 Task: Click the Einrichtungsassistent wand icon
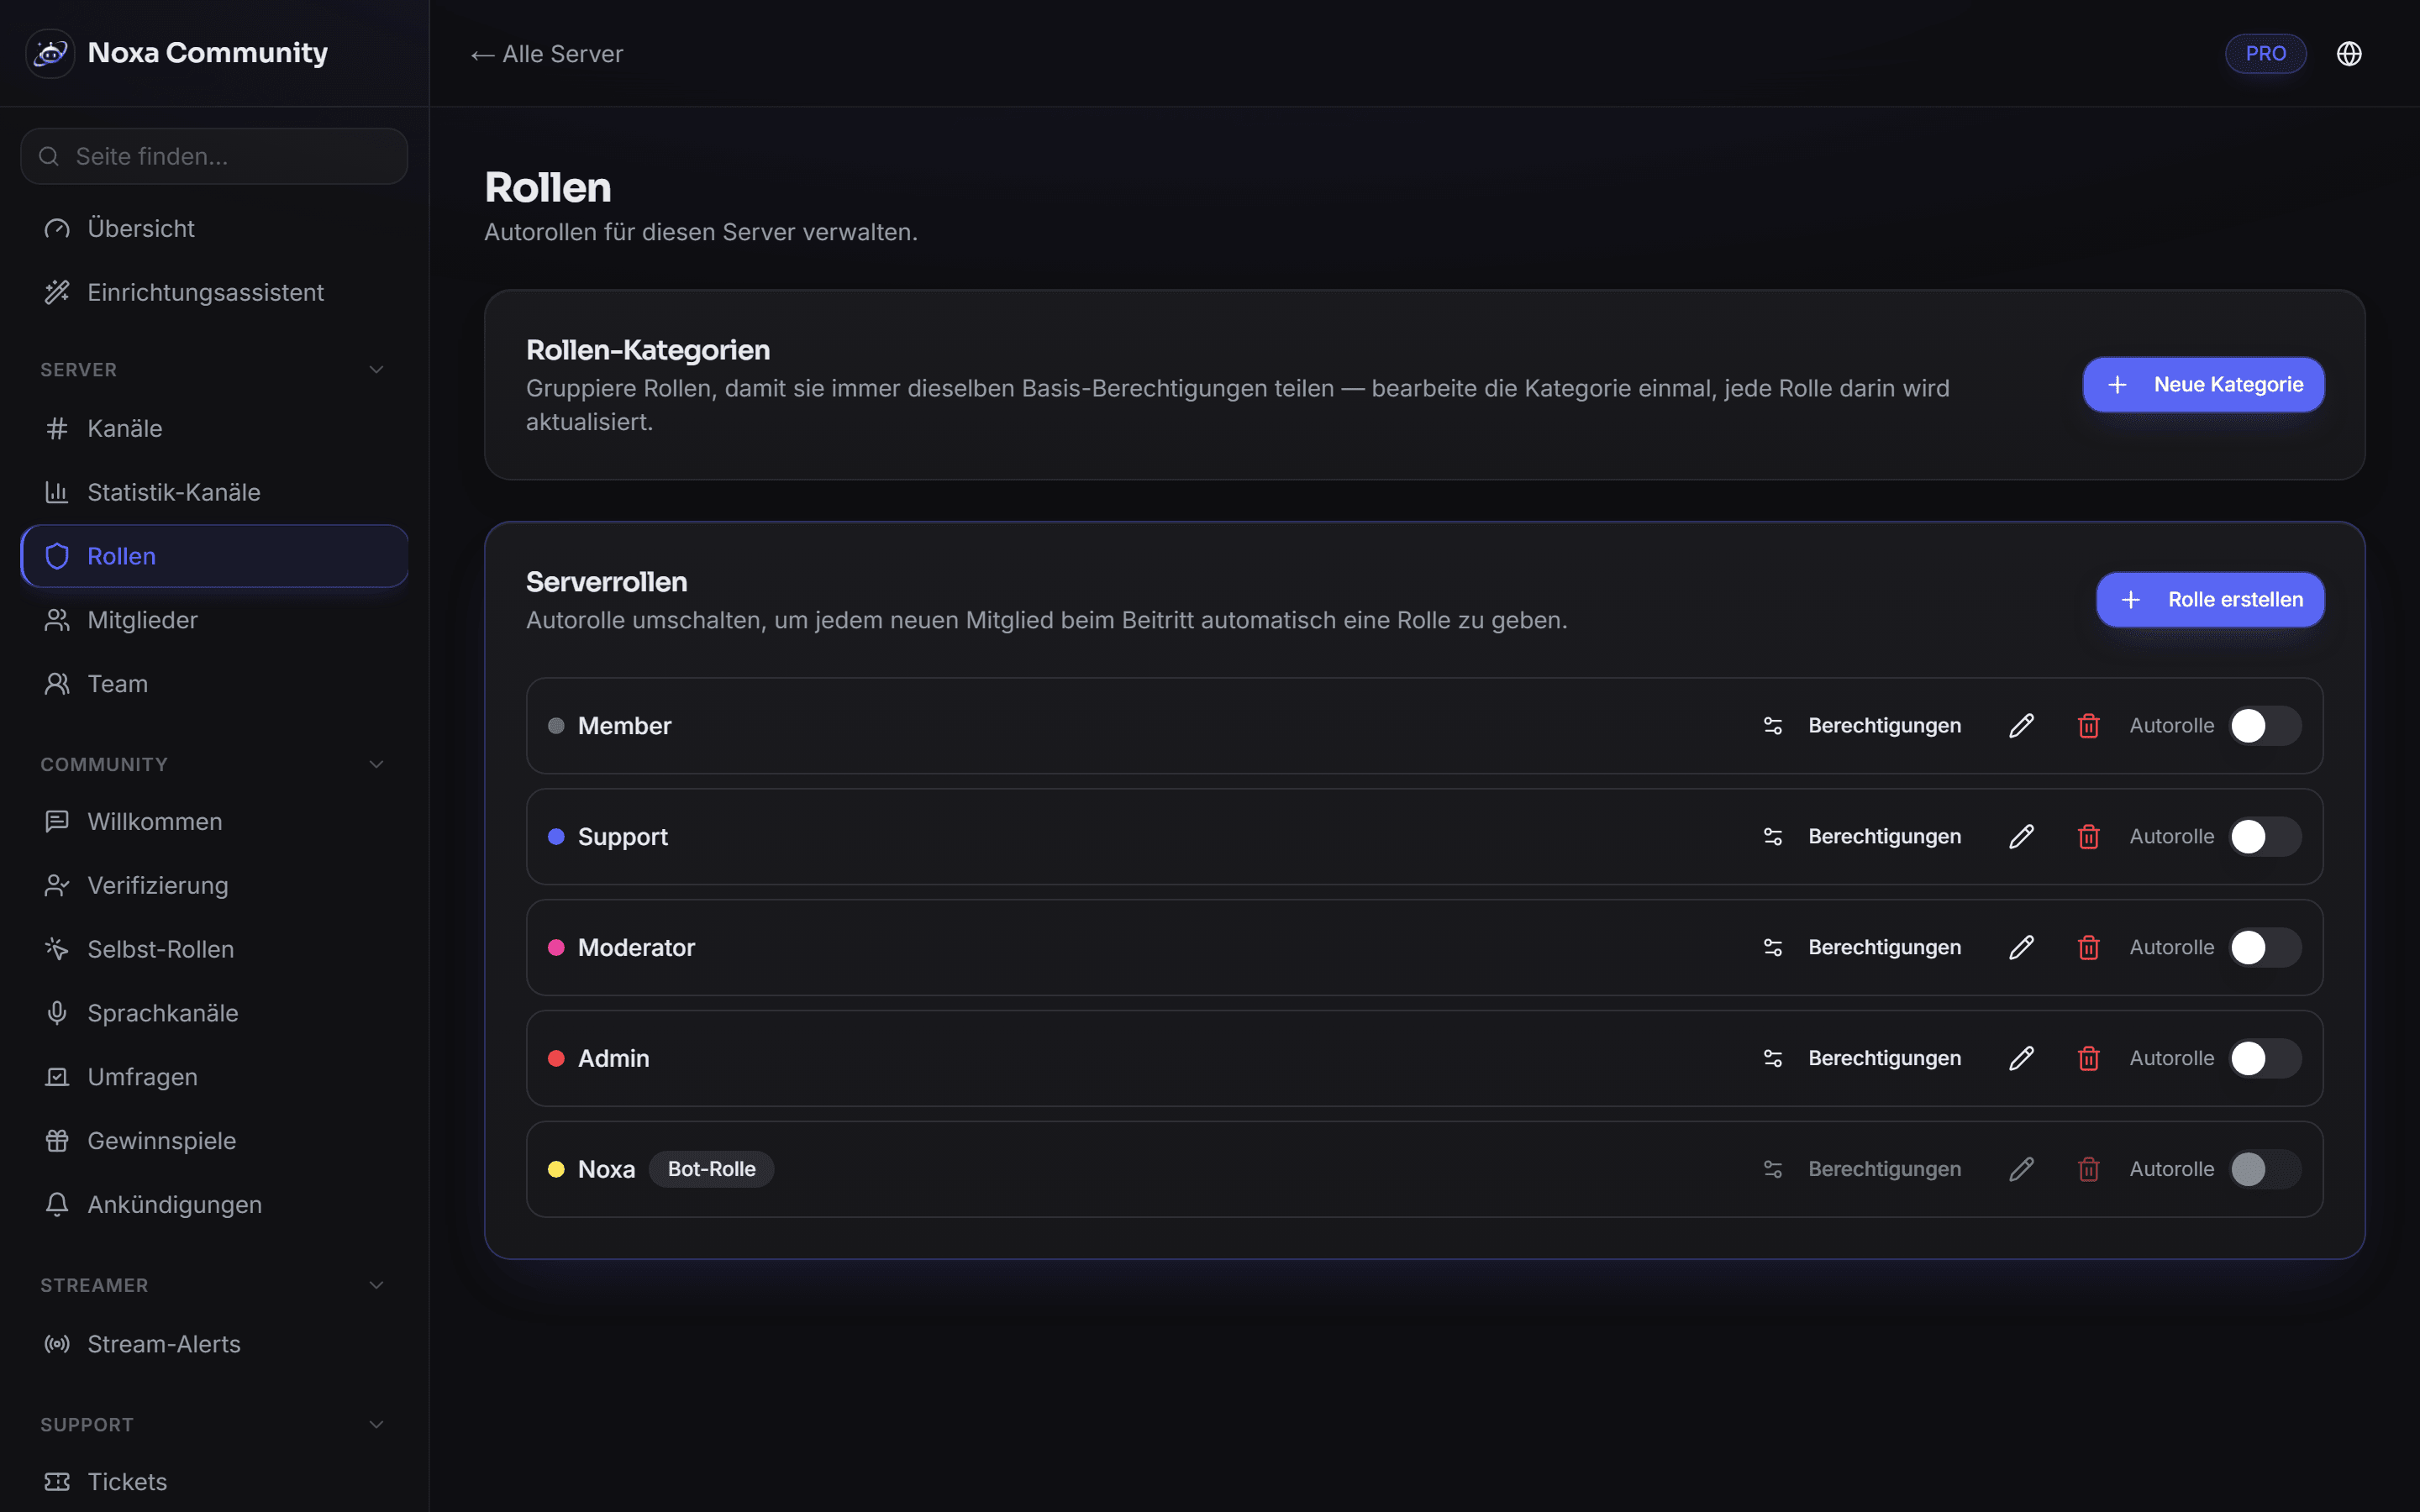coord(57,293)
